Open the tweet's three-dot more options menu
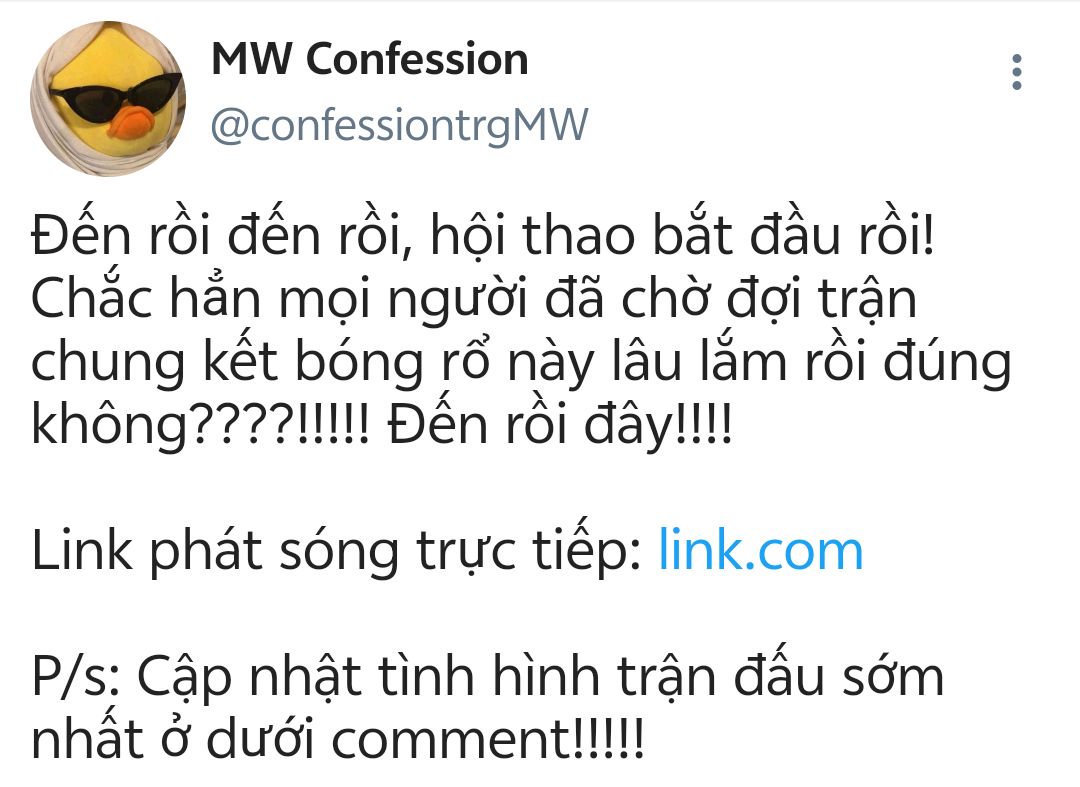The width and height of the screenshot is (1080, 787). click(x=1016, y=73)
